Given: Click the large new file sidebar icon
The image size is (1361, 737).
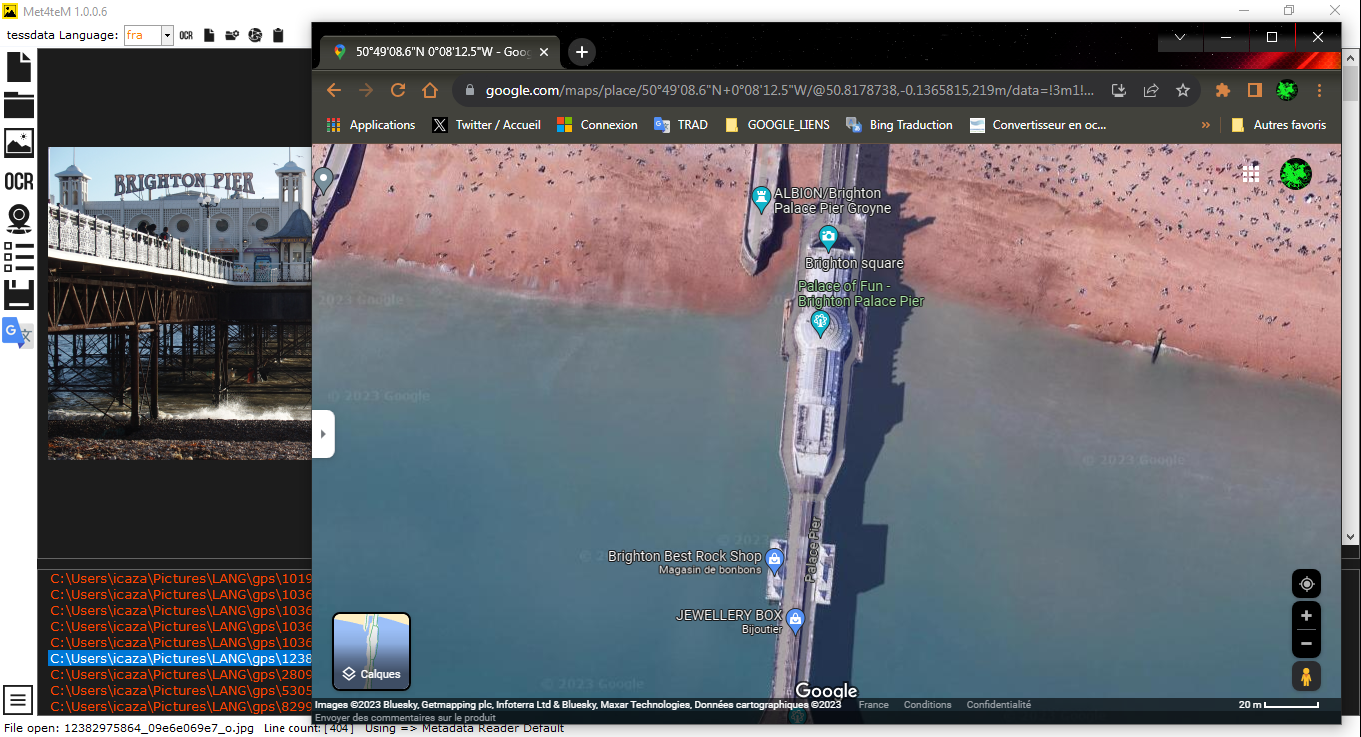Looking at the screenshot, I should click(19, 67).
